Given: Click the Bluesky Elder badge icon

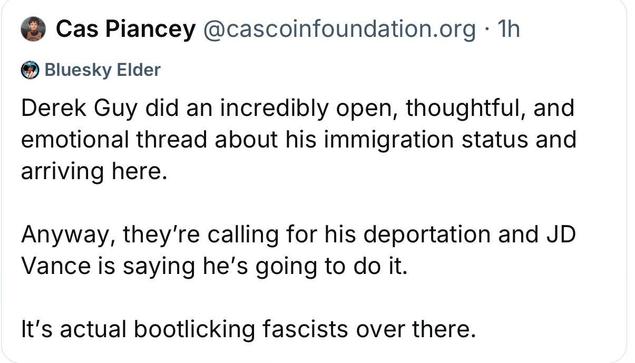Looking at the screenshot, I should pos(30,70).
